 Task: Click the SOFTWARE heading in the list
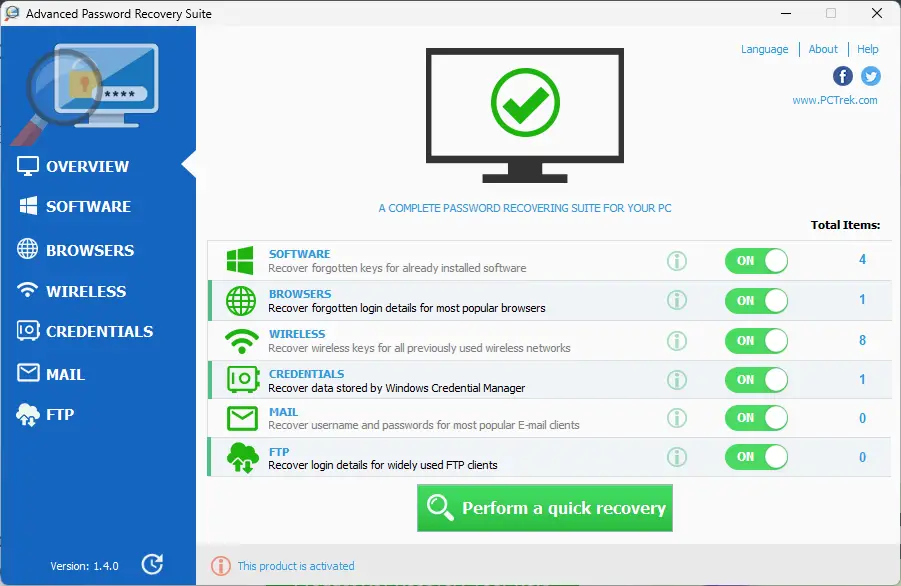(x=299, y=254)
